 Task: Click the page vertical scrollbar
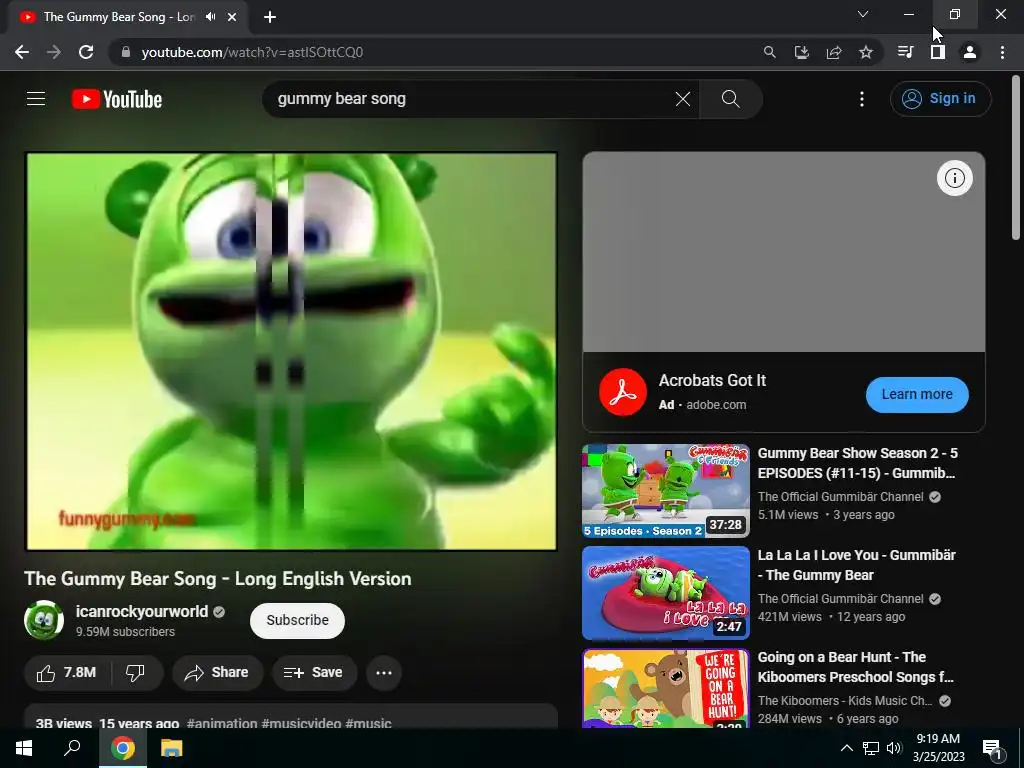pyautogui.click(x=1016, y=158)
